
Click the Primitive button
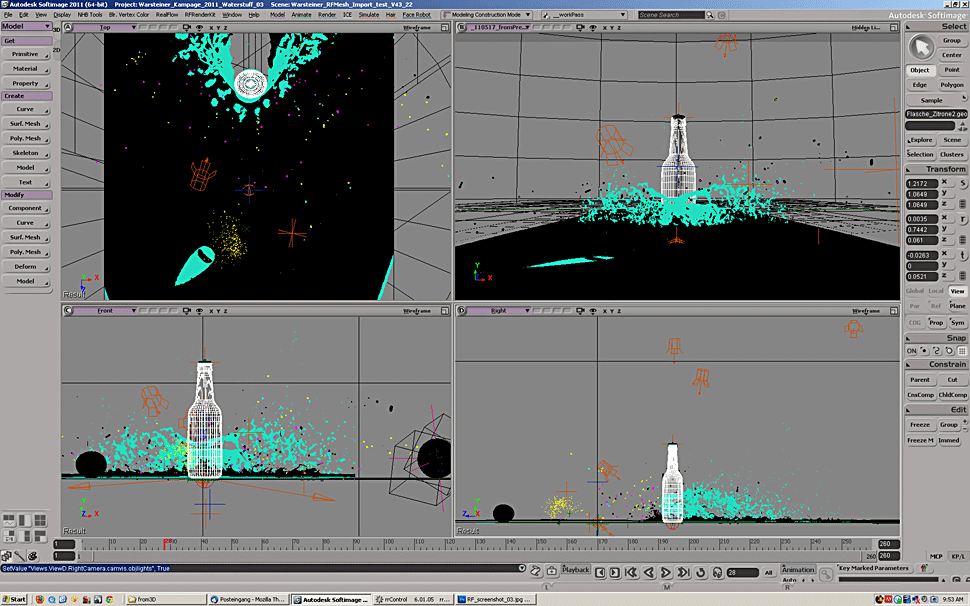click(25, 54)
